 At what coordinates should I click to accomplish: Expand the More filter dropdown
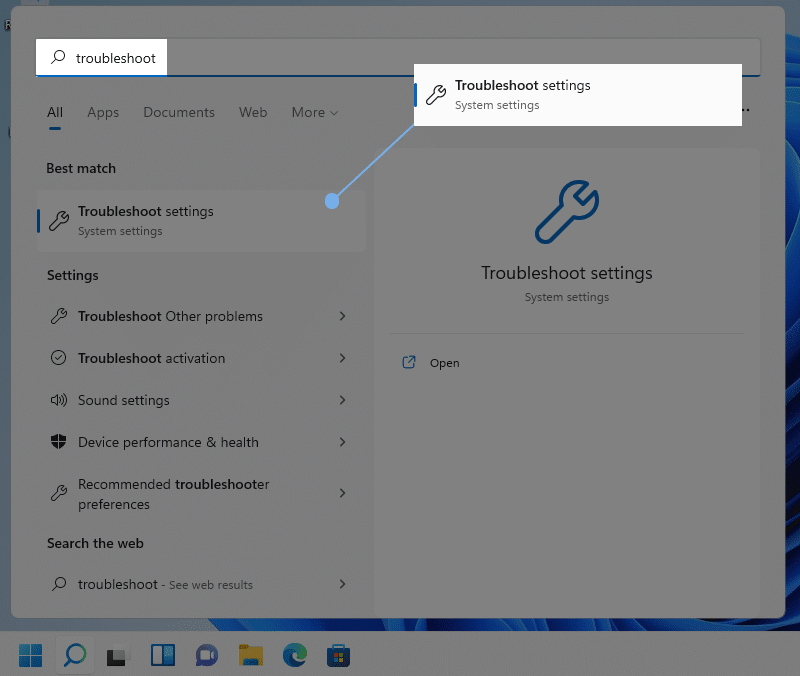(314, 112)
